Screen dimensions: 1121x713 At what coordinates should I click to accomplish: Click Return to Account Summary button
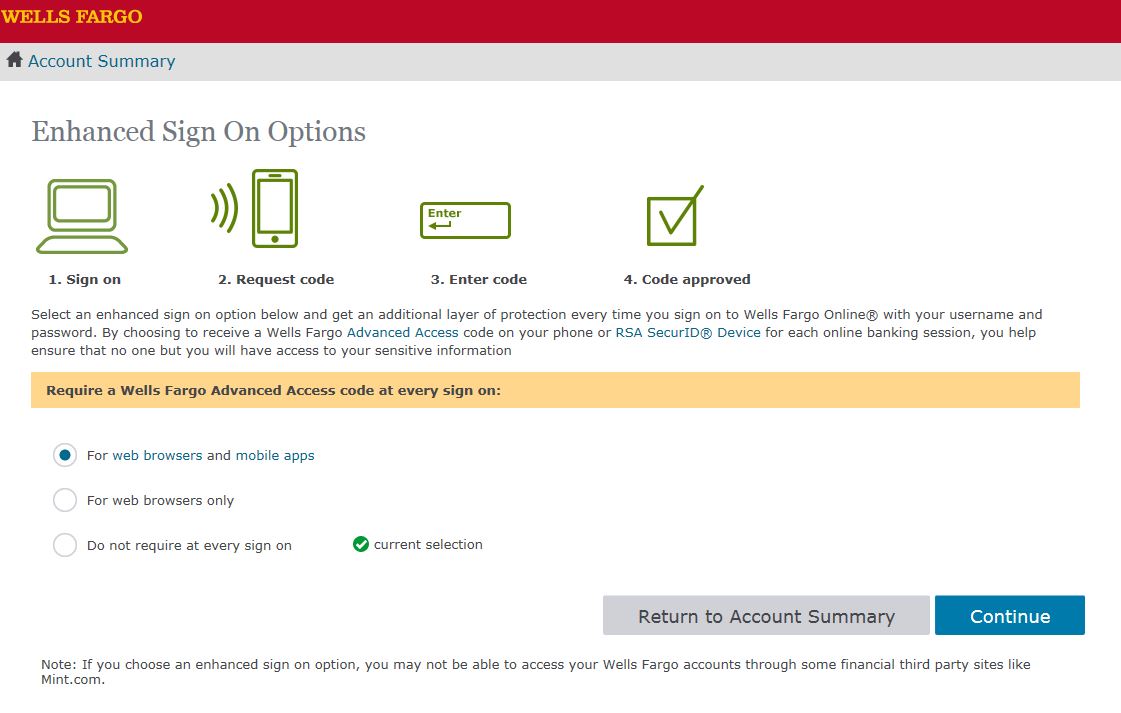[766, 615]
